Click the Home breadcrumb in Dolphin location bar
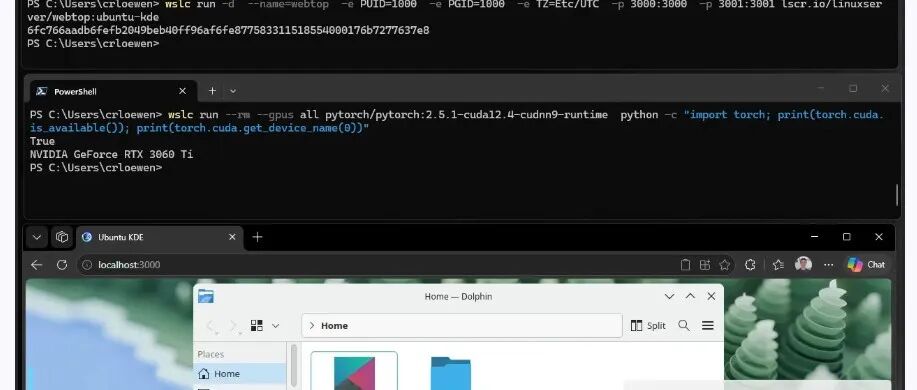The height and width of the screenshot is (390, 917). coord(335,326)
